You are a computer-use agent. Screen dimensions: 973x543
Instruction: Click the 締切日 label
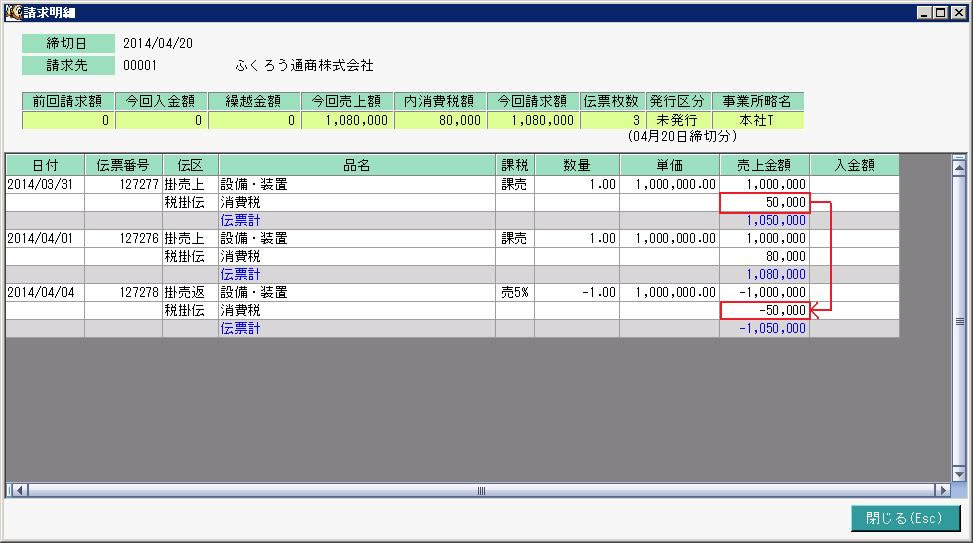click(68, 43)
